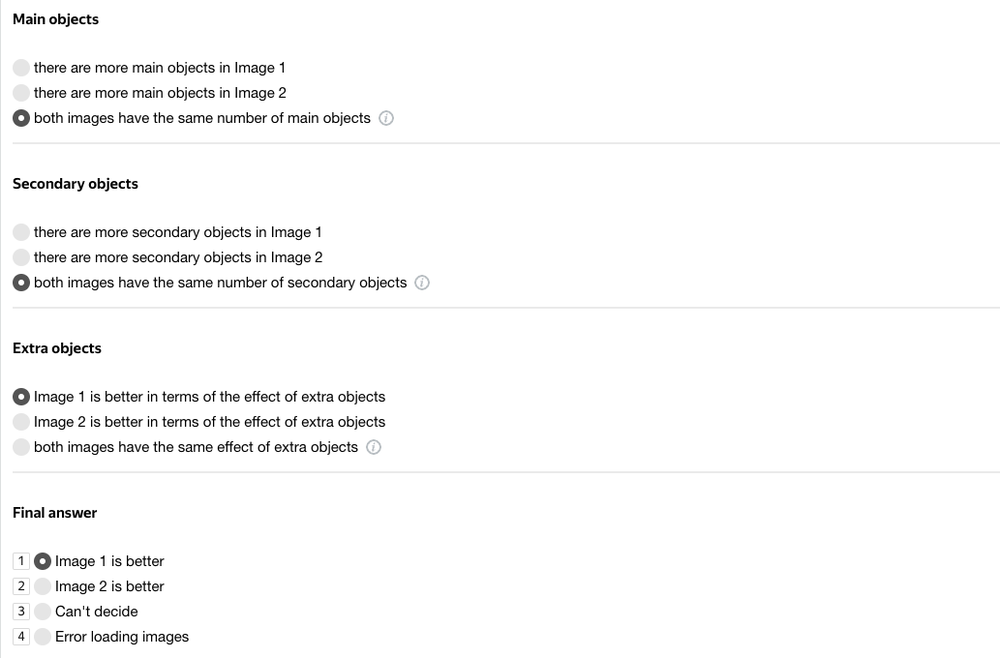Mark 'Image 2 is better' final answer
The height and width of the screenshot is (658, 1000).
point(43,586)
